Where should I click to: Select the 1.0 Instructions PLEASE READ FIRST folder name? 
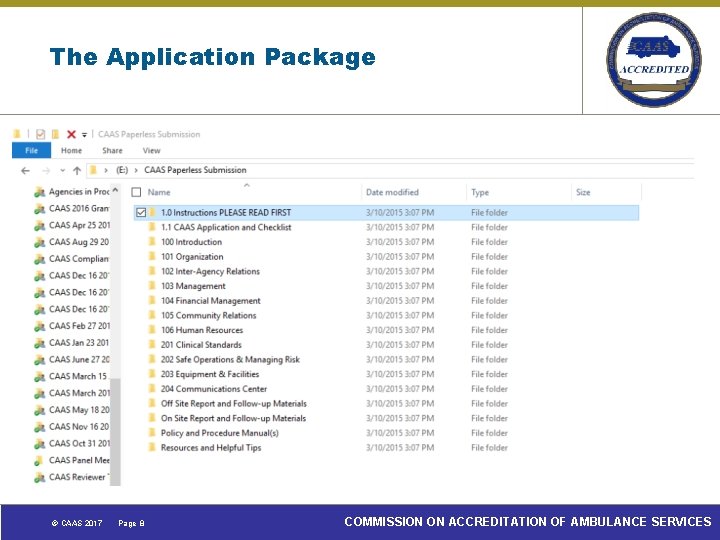pos(226,213)
